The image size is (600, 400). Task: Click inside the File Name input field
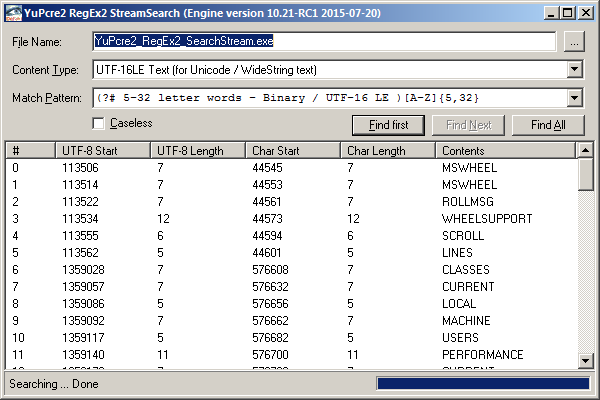click(x=320, y=42)
